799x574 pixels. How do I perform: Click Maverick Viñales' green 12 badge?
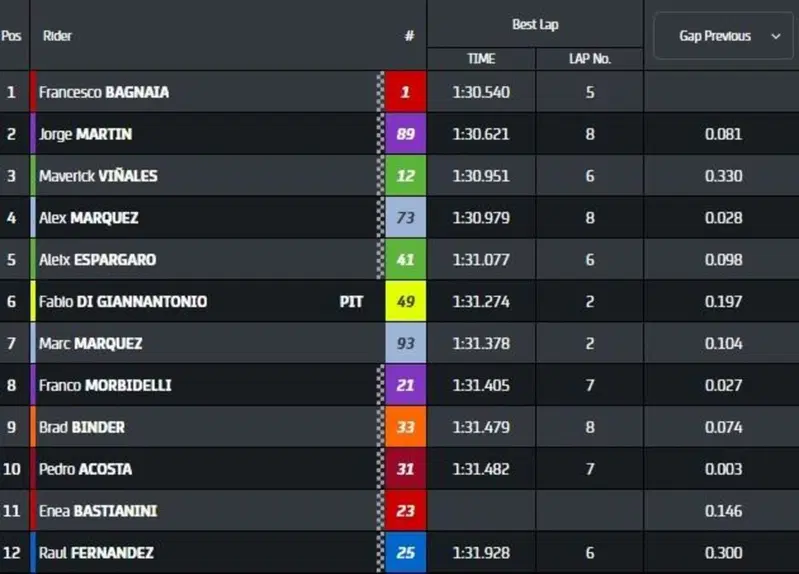406,176
